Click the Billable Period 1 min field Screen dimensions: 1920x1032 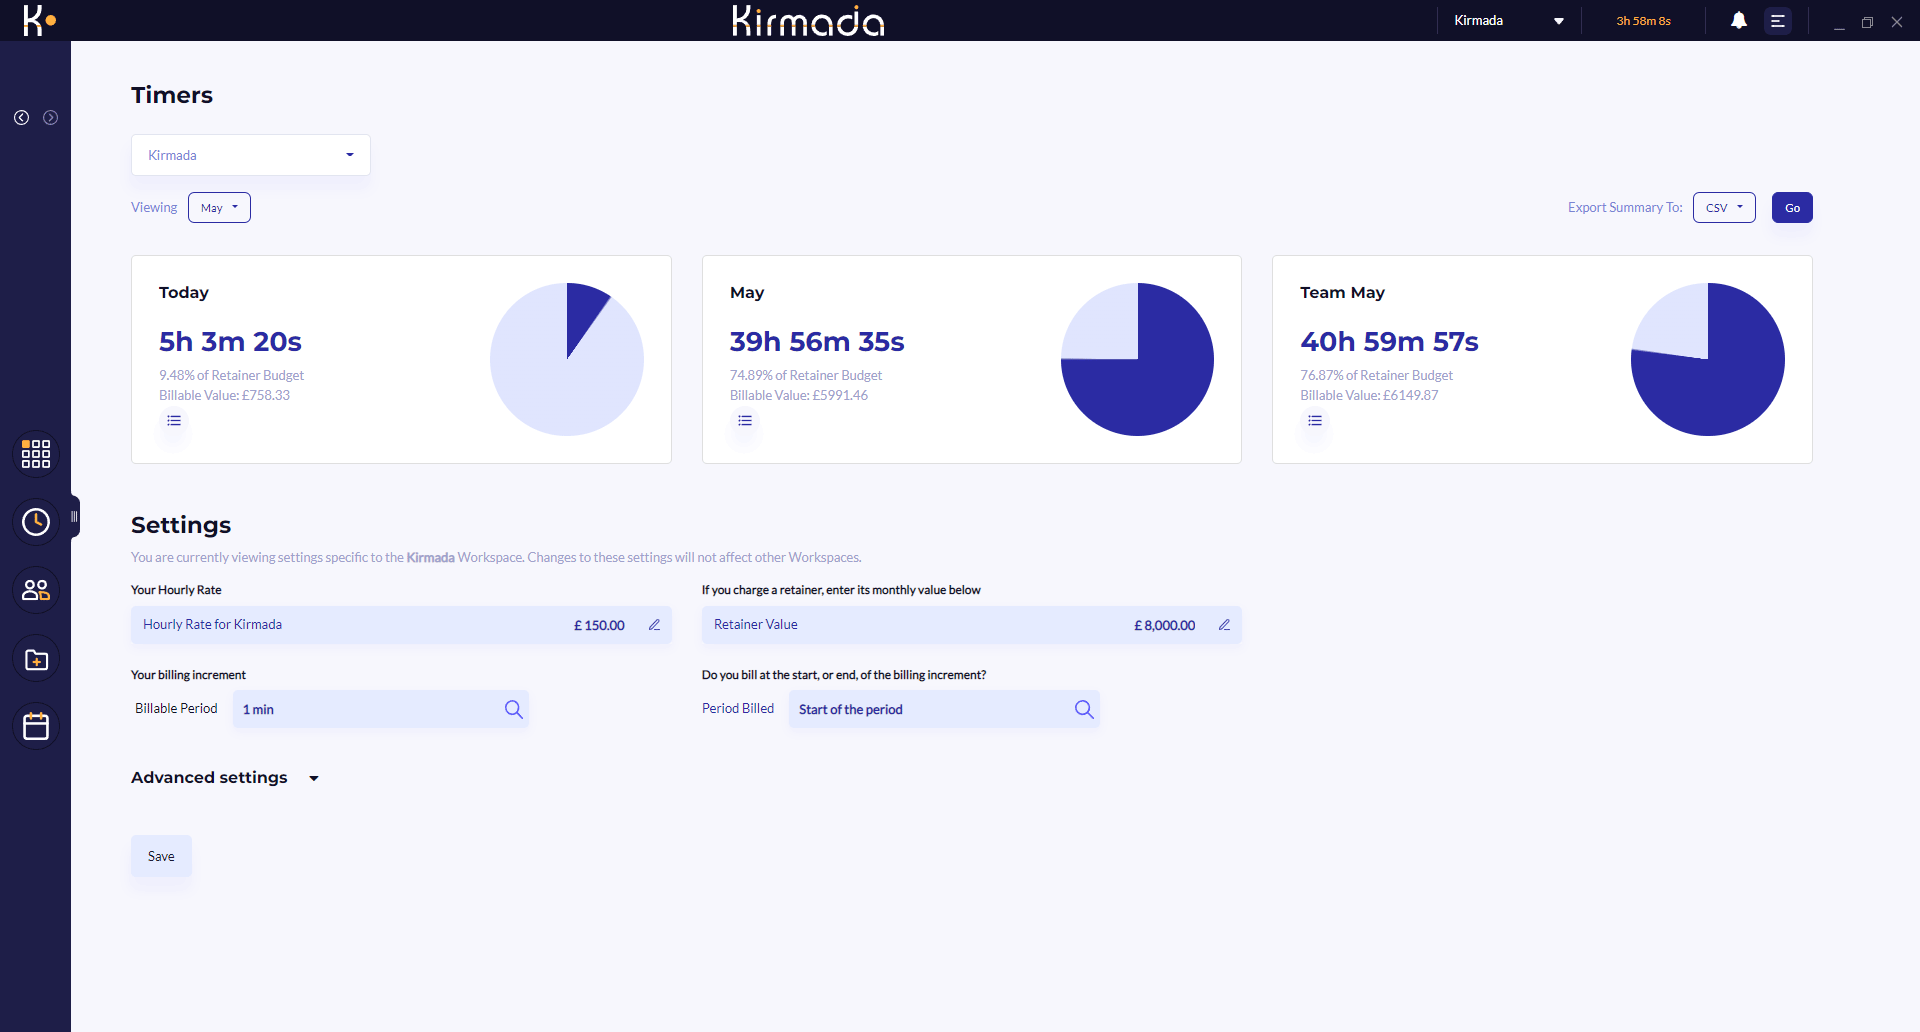pyautogui.click(x=381, y=709)
